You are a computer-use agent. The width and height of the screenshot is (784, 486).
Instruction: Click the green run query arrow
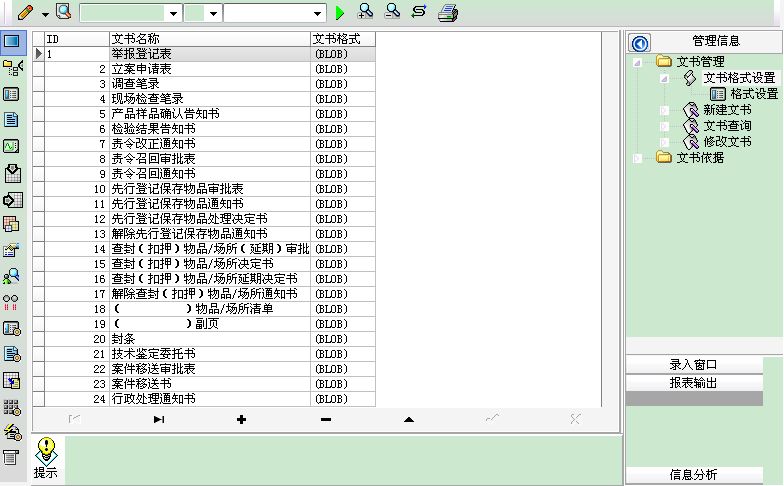click(x=340, y=13)
